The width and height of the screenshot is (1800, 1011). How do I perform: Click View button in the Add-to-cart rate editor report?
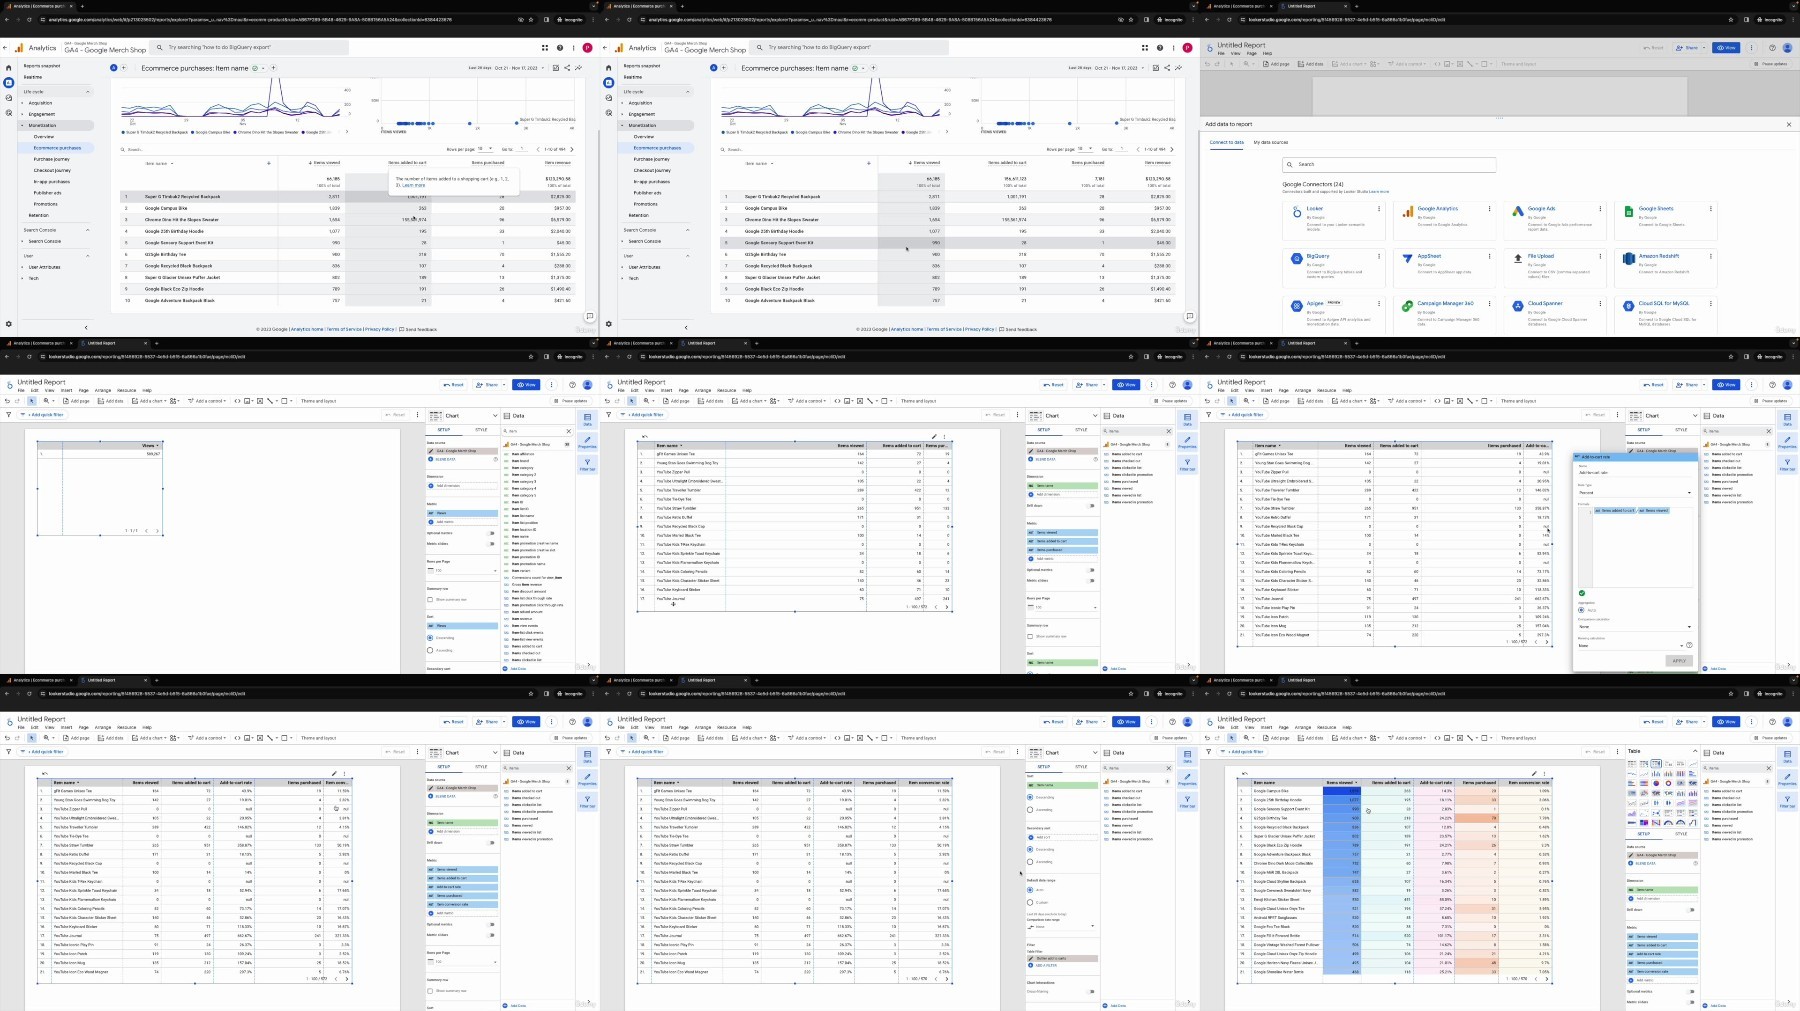(x=1726, y=385)
